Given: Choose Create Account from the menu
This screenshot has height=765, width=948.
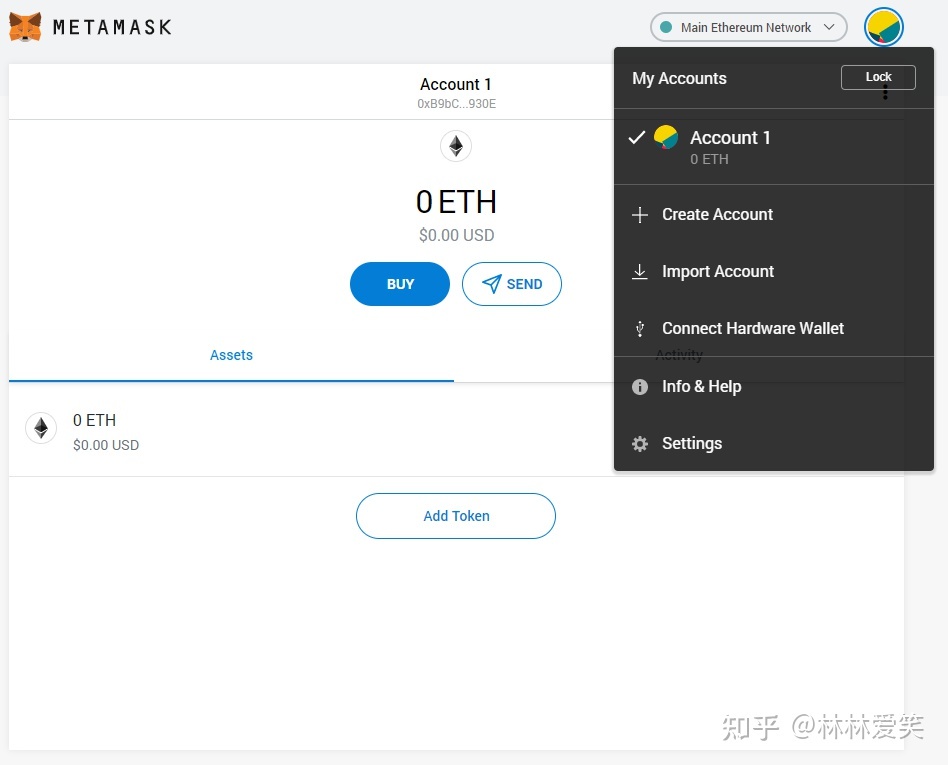Looking at the screenshot, I should pos(773,215).
